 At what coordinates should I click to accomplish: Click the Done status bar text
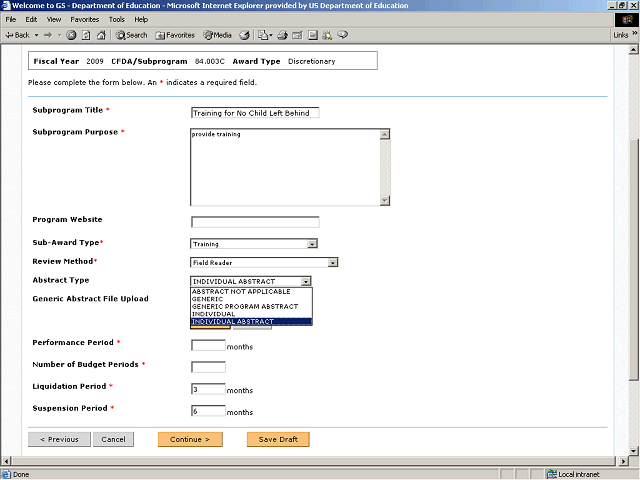21,474
